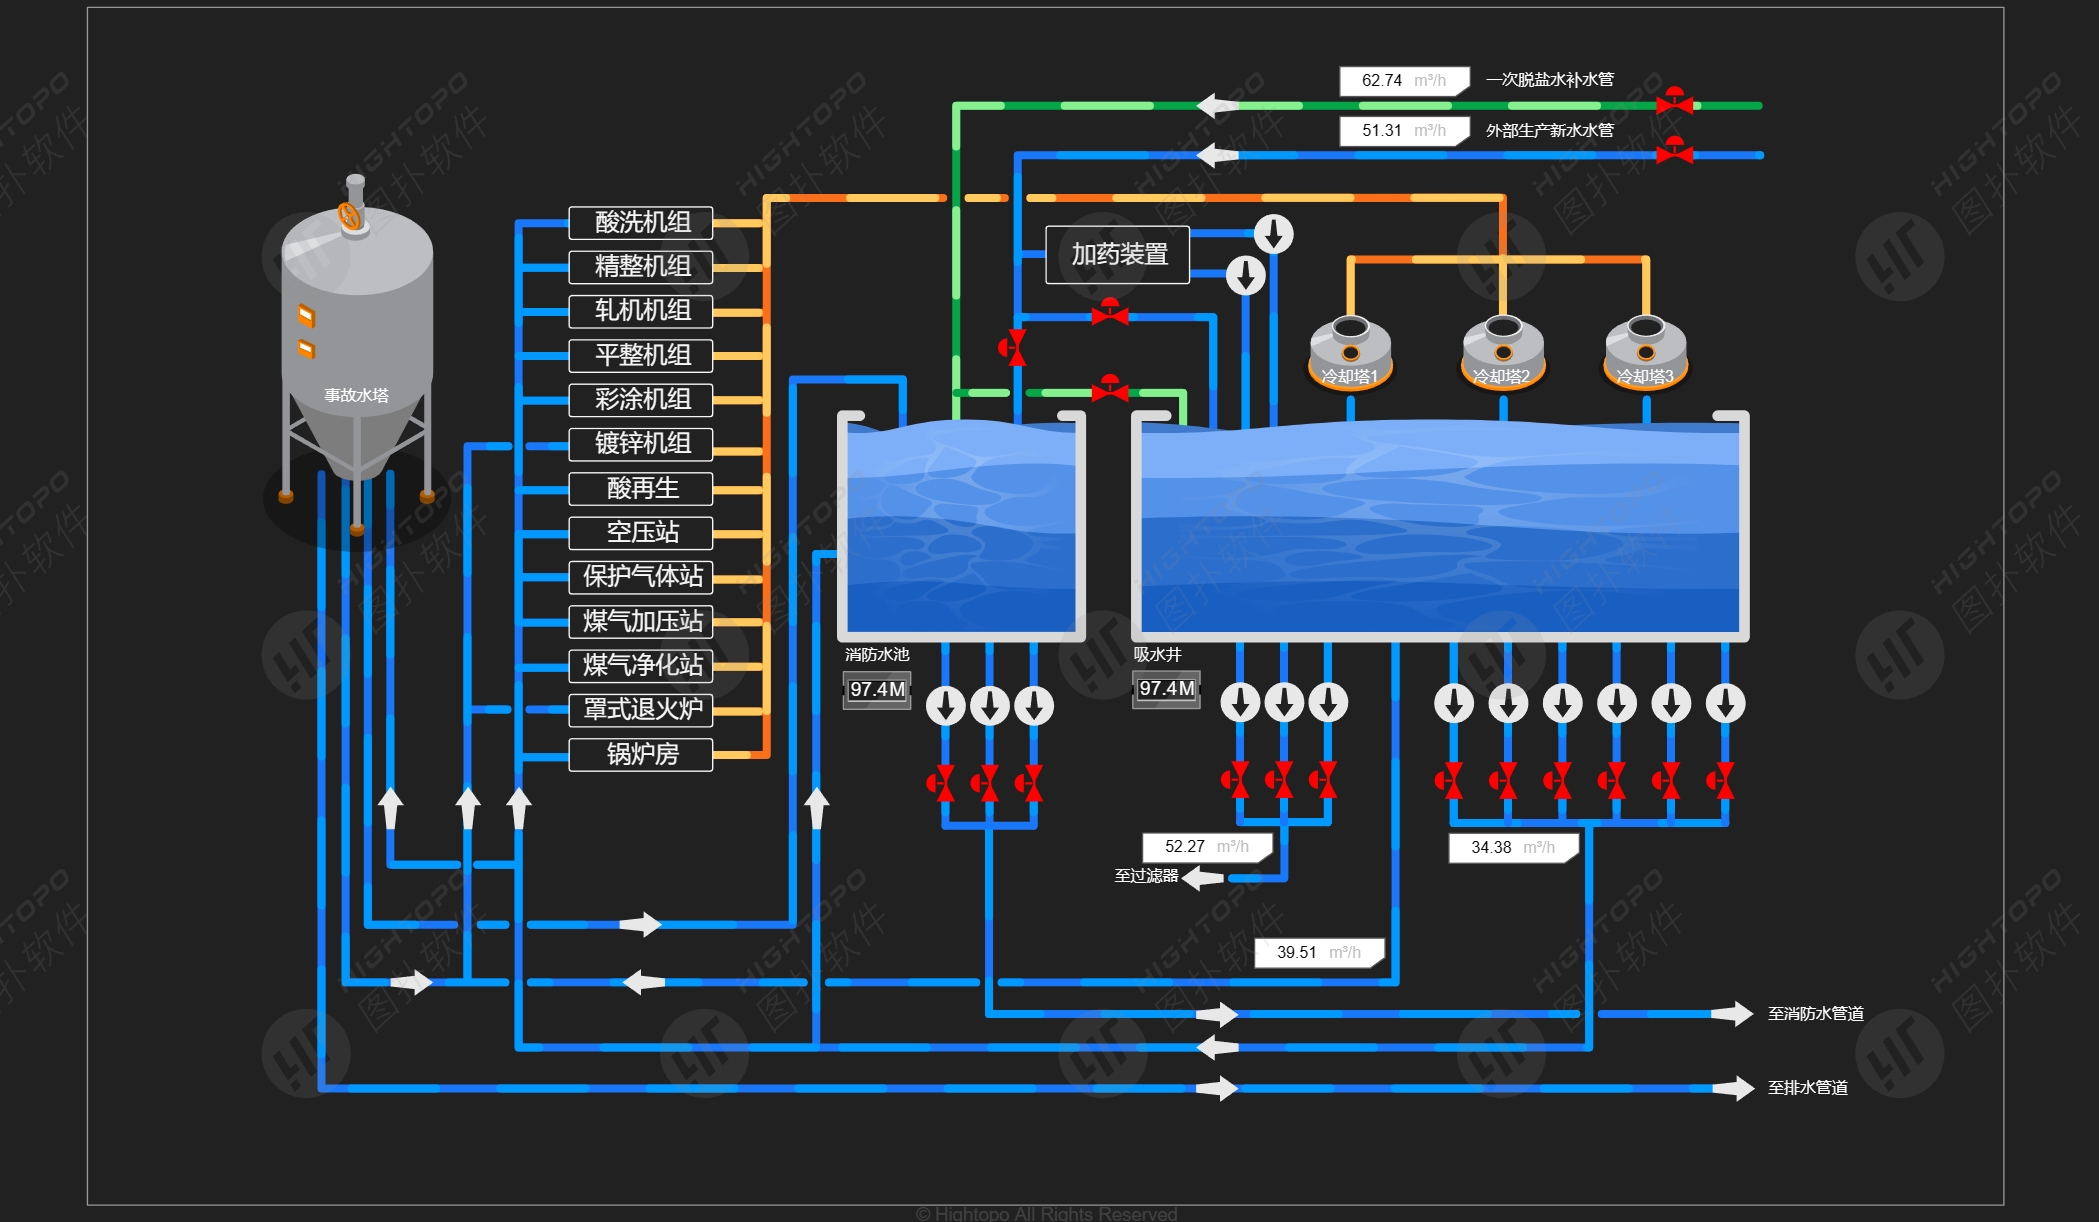The height and width of the screenshot is (1222, 2099).
Task: Select the 锅炉房 boiler room box
Action: (x=641, y=754)
